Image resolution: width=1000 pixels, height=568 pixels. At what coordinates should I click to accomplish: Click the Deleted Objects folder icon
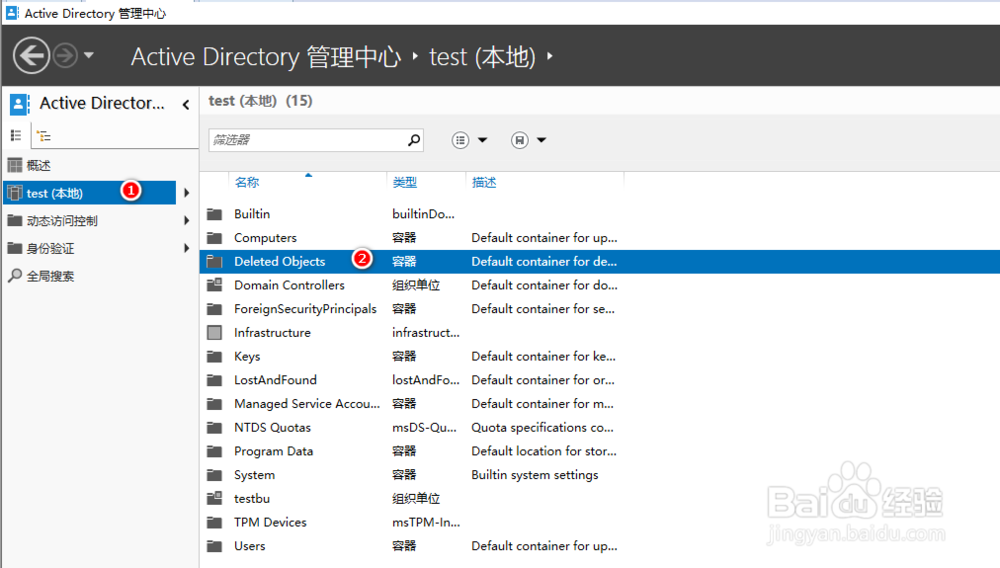[x=214, y=261]
